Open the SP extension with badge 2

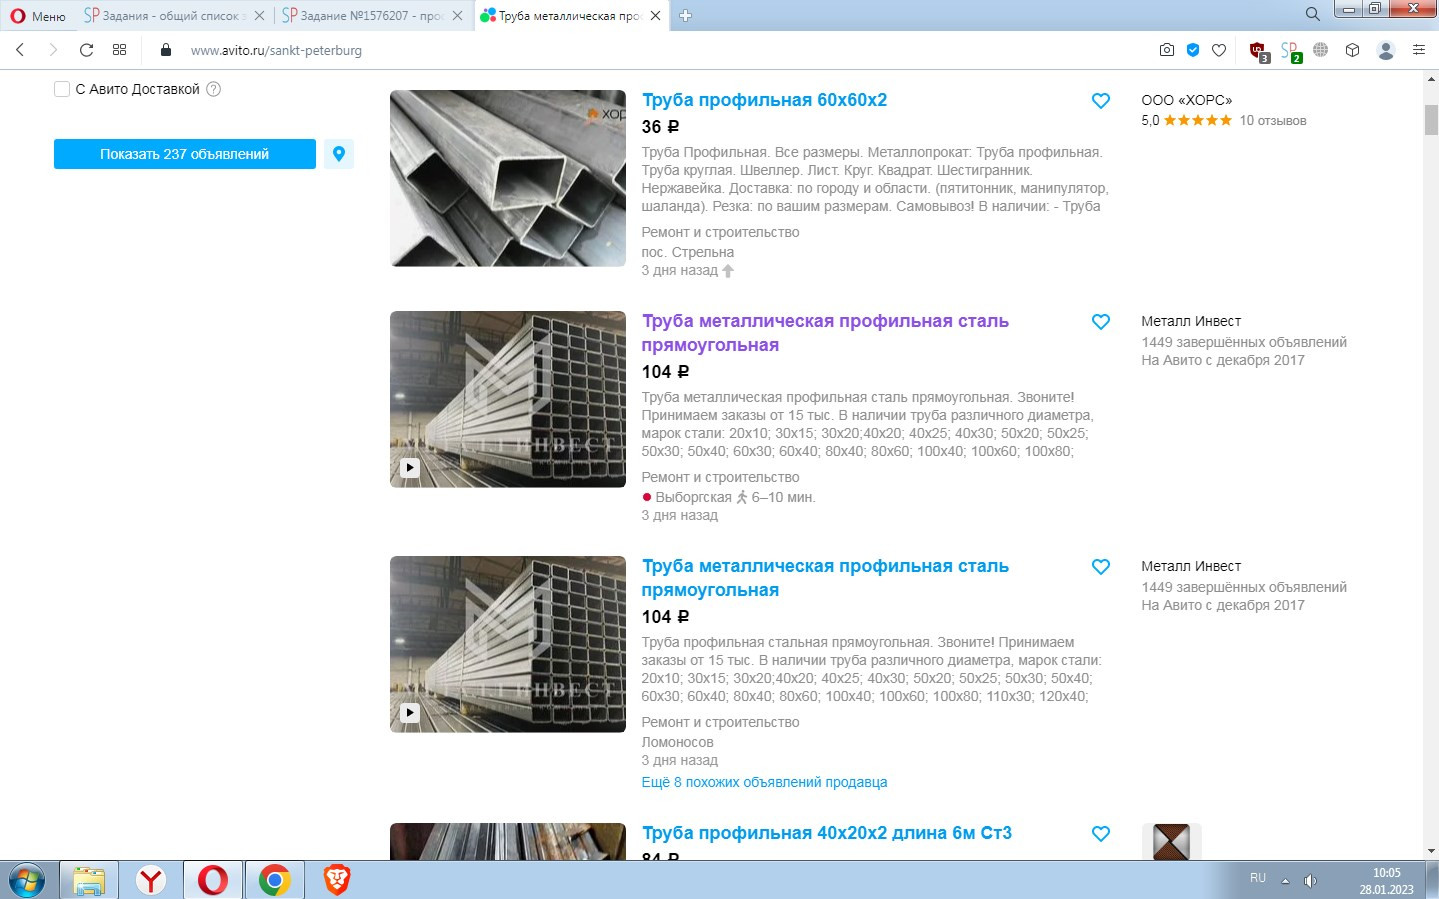coord(1290,51)
